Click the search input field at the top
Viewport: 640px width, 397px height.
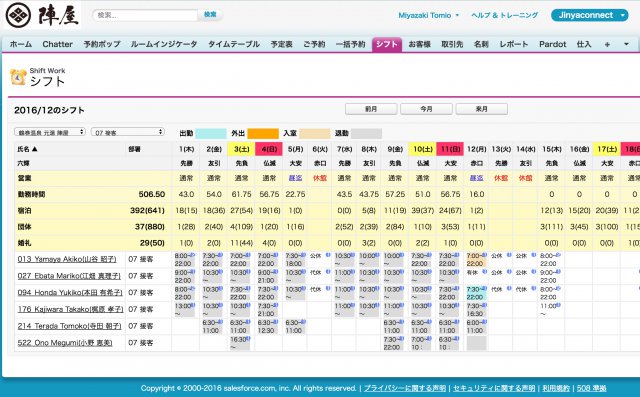[x=145, y=15]
